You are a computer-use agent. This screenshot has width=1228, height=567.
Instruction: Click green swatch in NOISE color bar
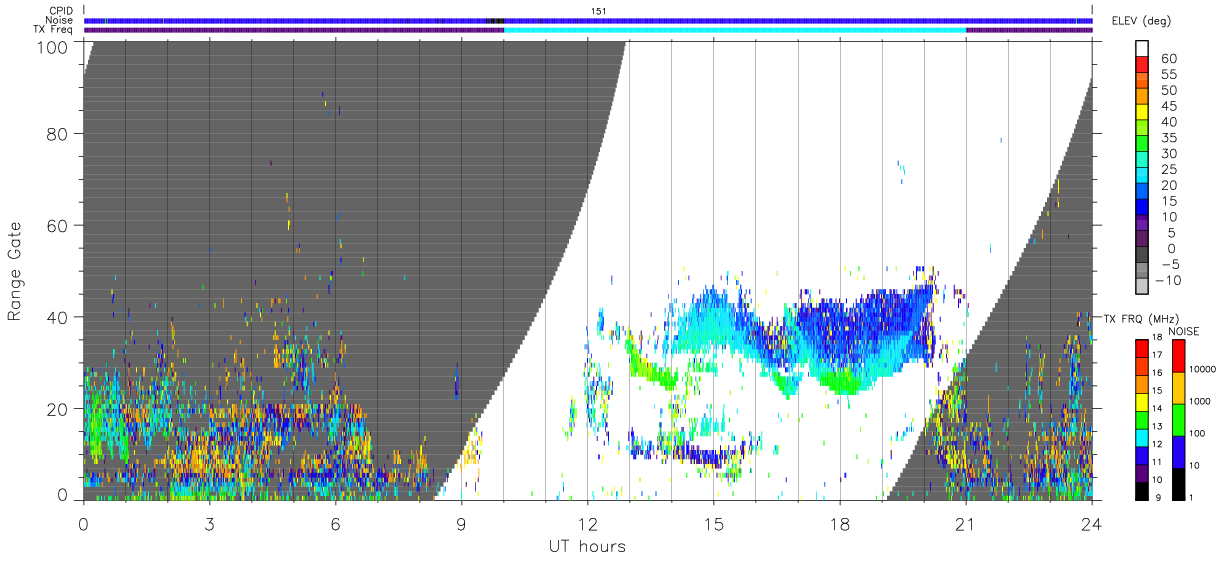pyautogui.click(x=1179, y=419)
